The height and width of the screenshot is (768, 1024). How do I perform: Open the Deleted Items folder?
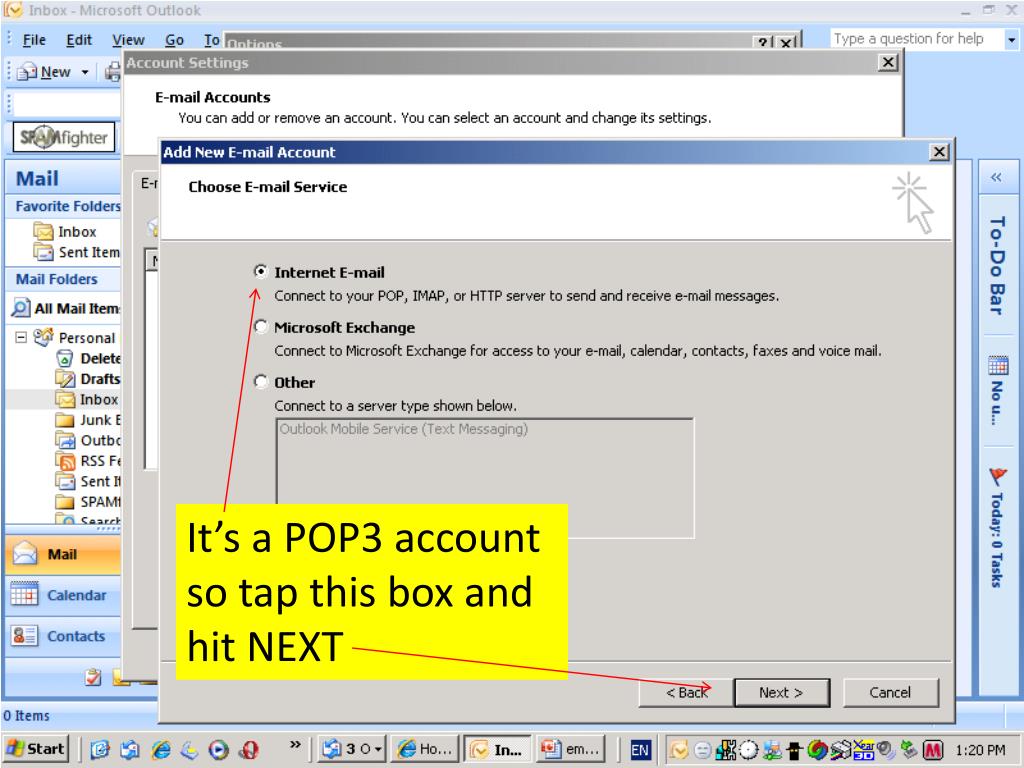click(x=89, y=358)
